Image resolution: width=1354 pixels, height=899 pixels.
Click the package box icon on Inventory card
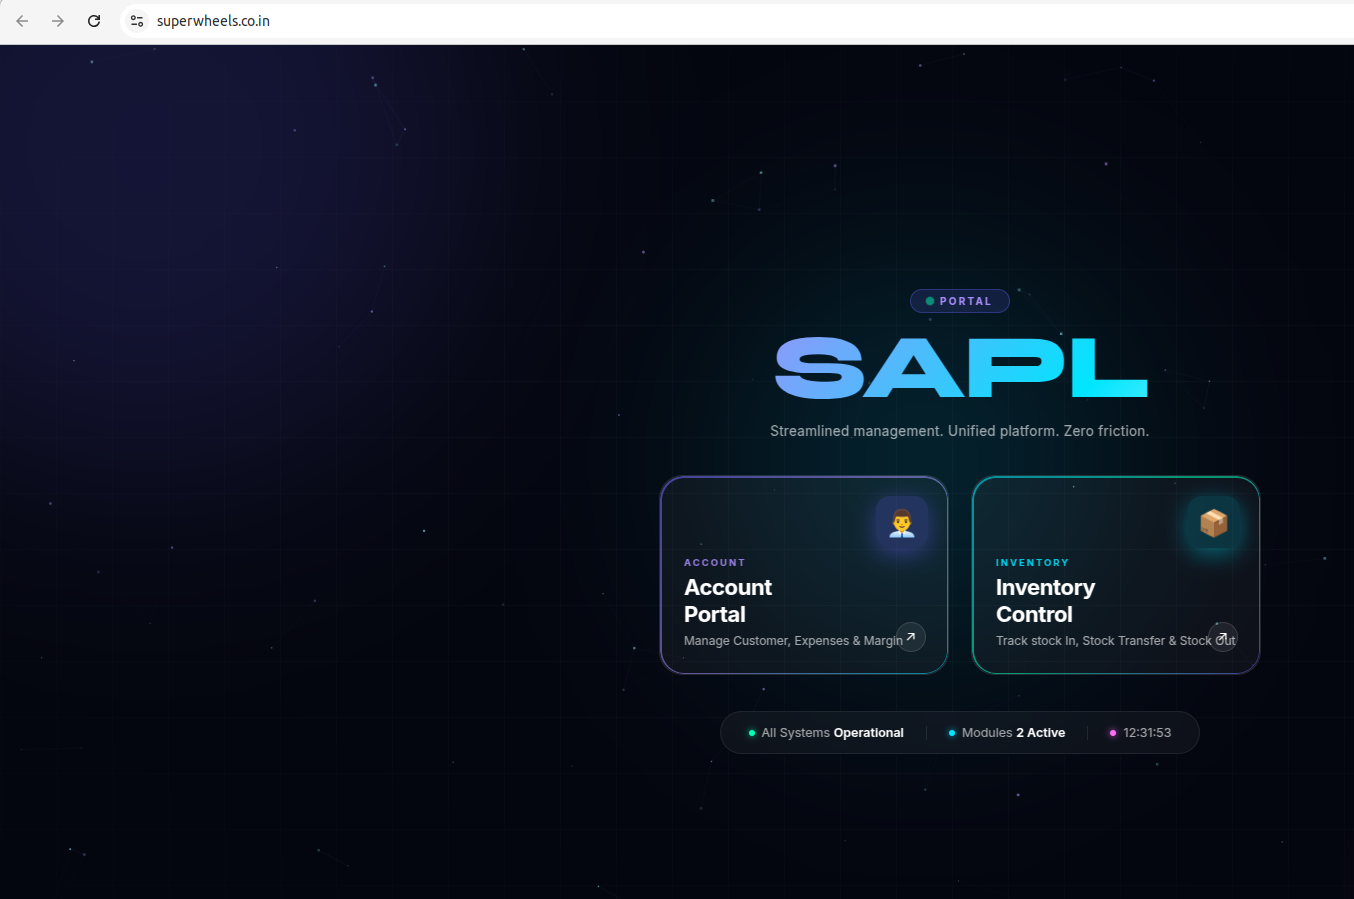click(x=1213, y=522)
